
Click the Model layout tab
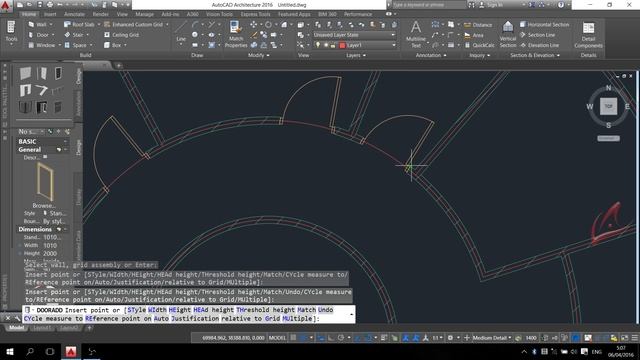(16, 328)
